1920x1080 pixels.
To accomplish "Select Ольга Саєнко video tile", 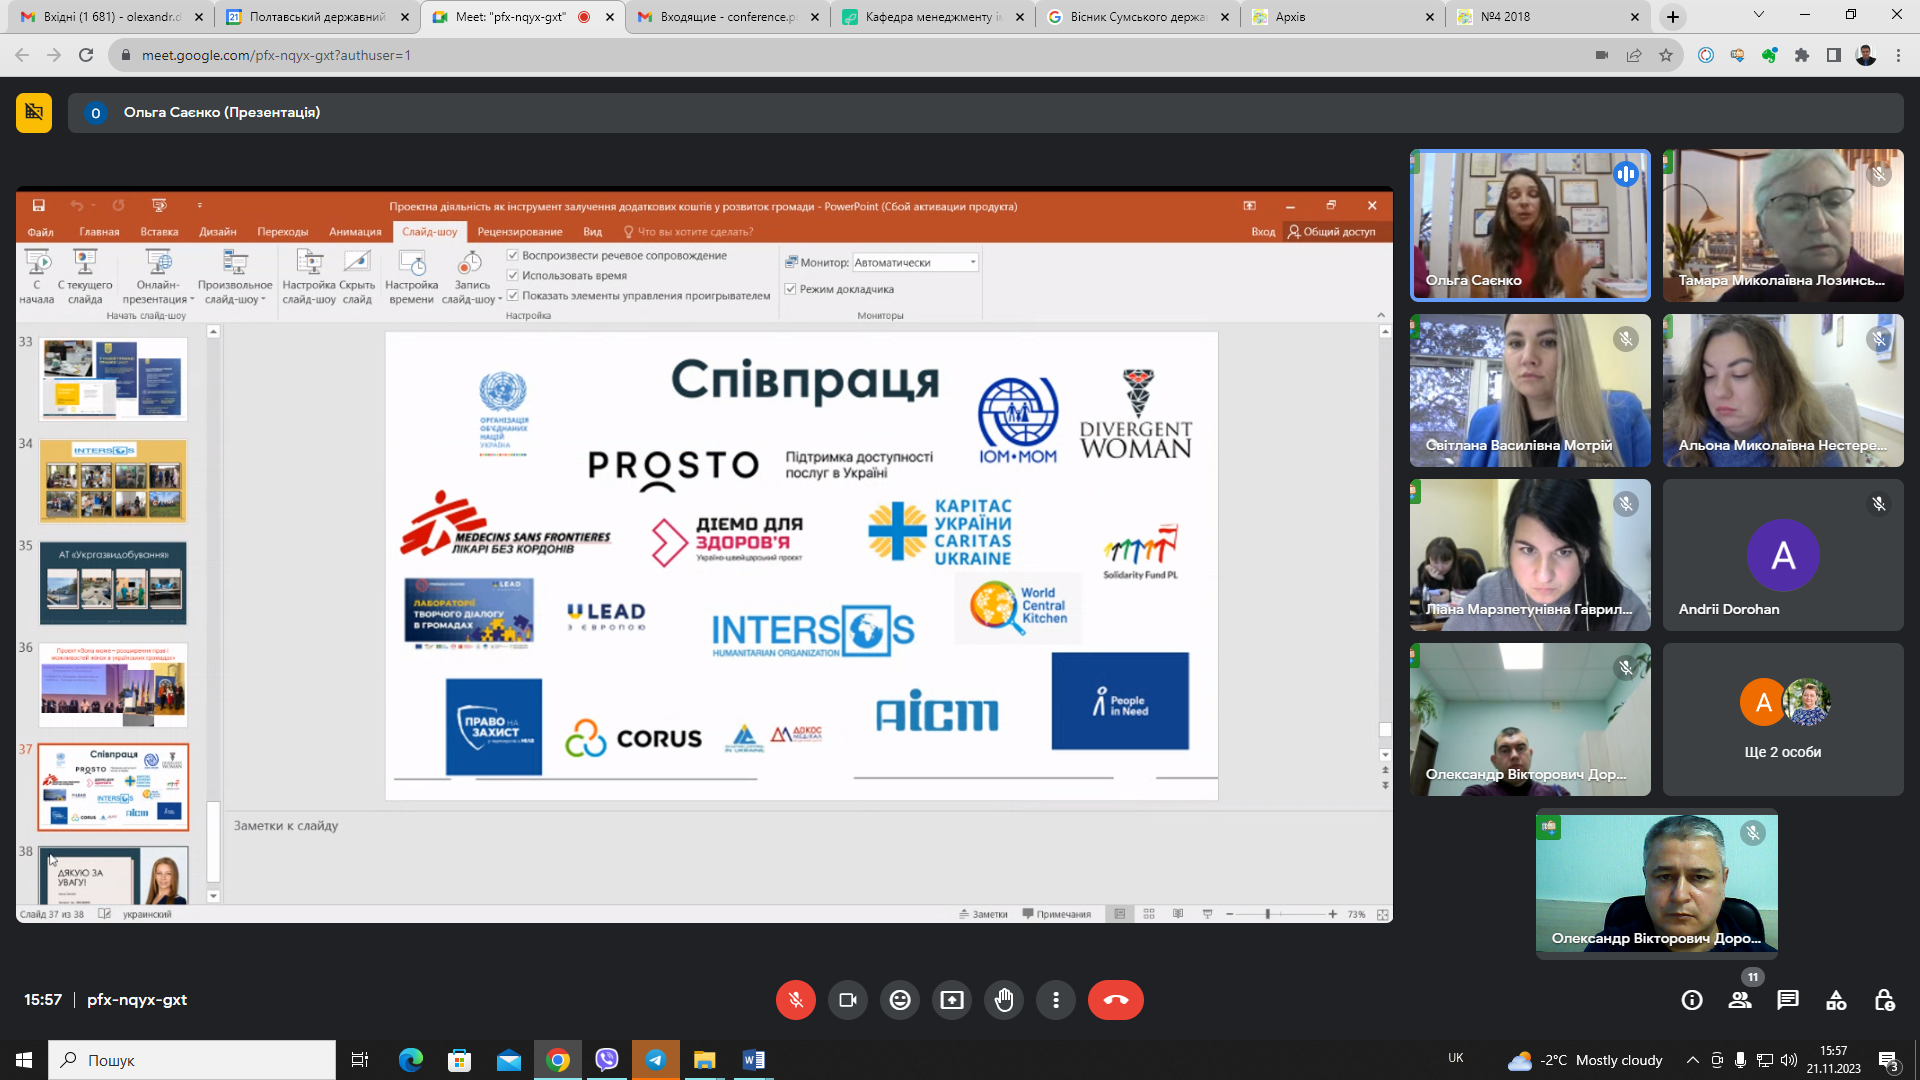I will coord(1530,226).
